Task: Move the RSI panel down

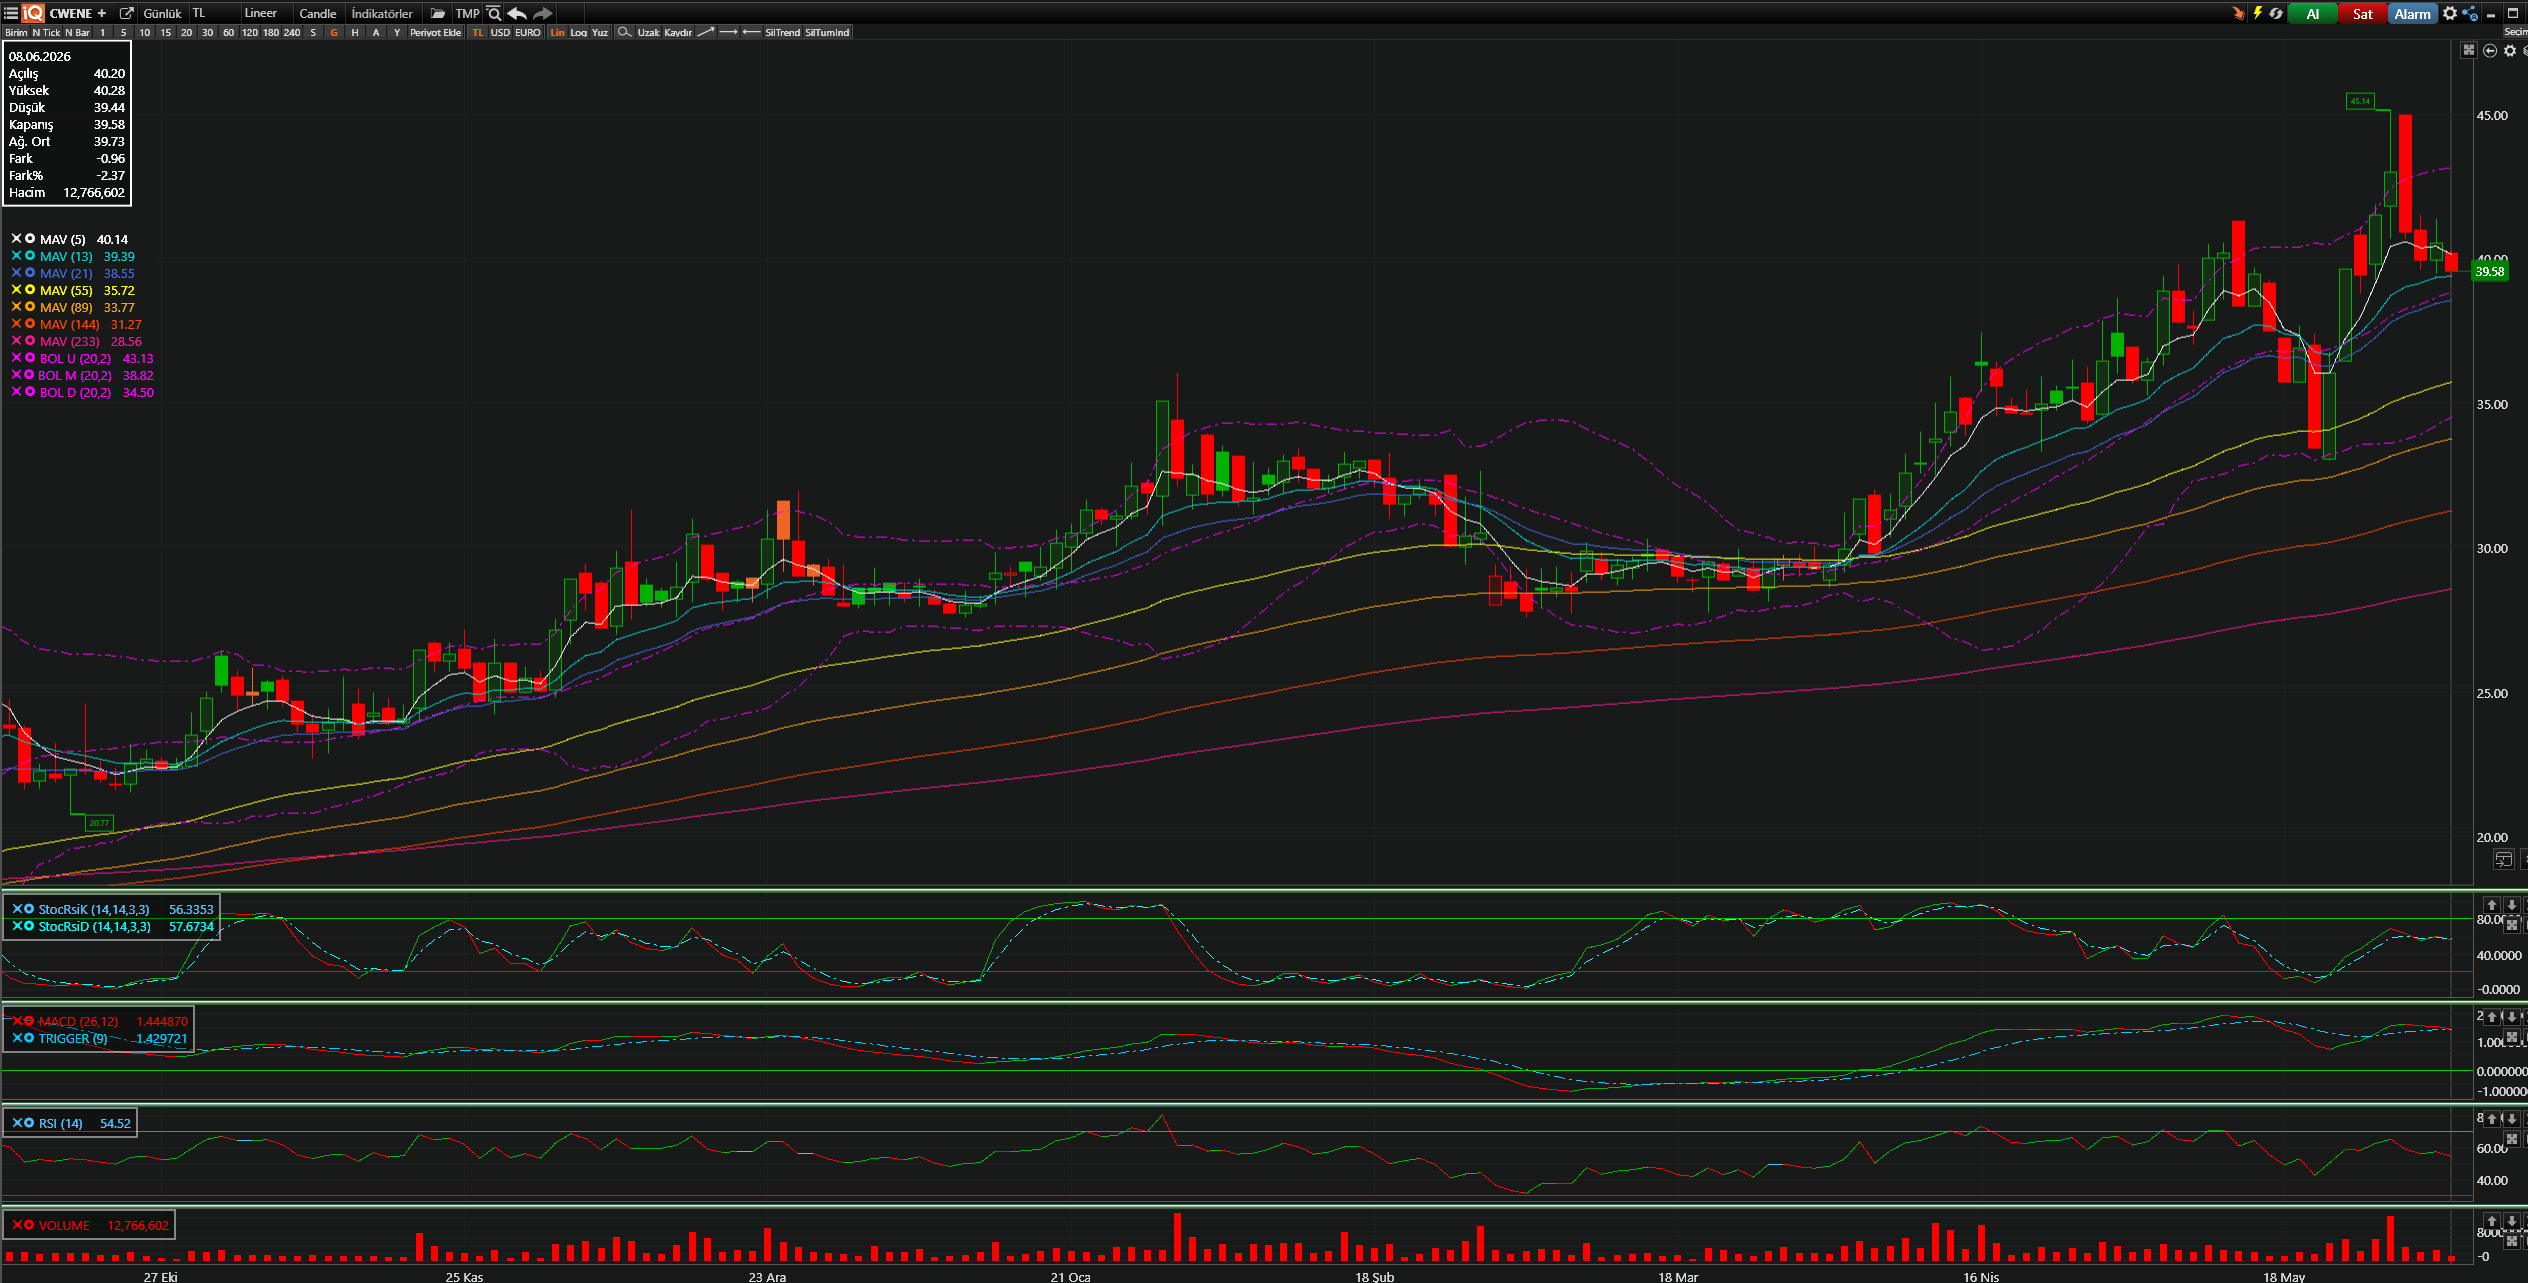Action: (2511, 1119)
